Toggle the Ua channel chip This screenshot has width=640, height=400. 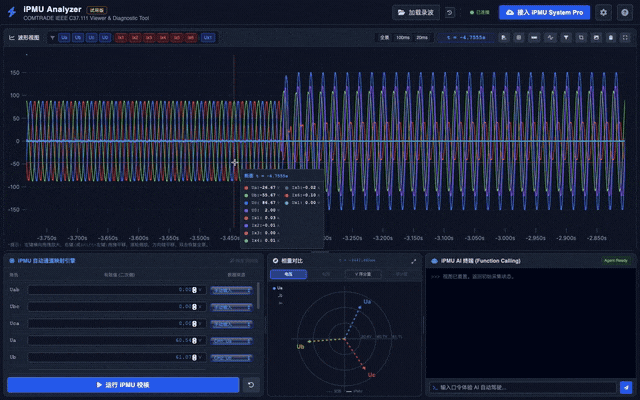point(64,37)
